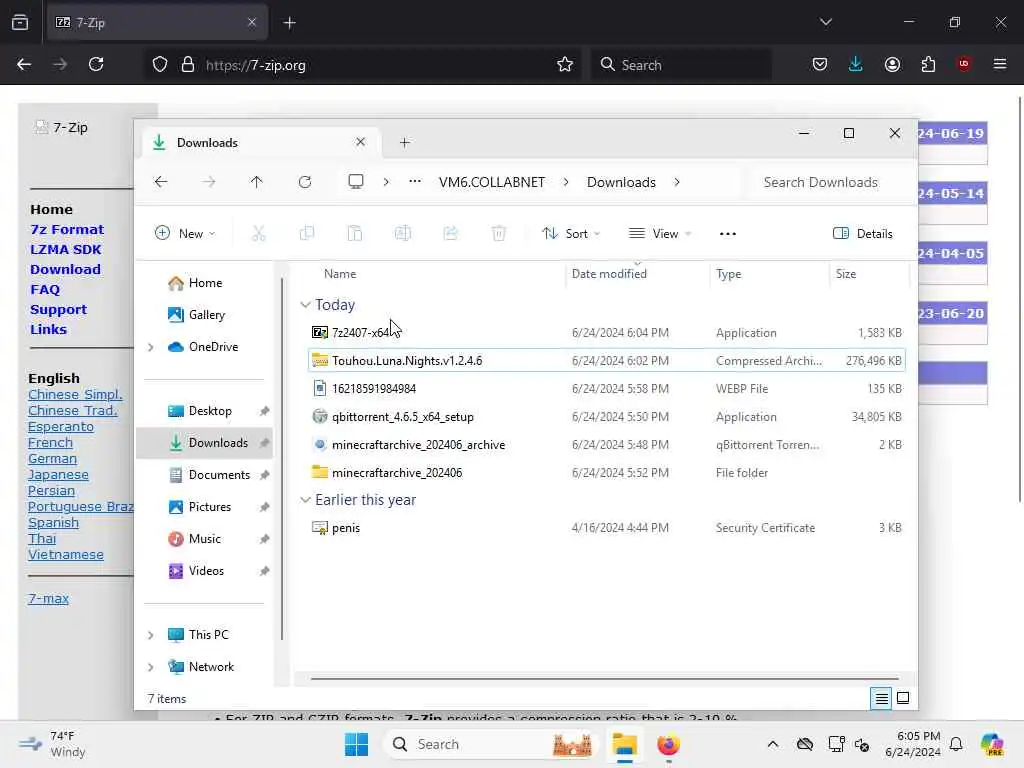Click the PC monitor icon in address bar
Image resolution: width=1024 pixels, height=768 pixels.
pos(356,182)
